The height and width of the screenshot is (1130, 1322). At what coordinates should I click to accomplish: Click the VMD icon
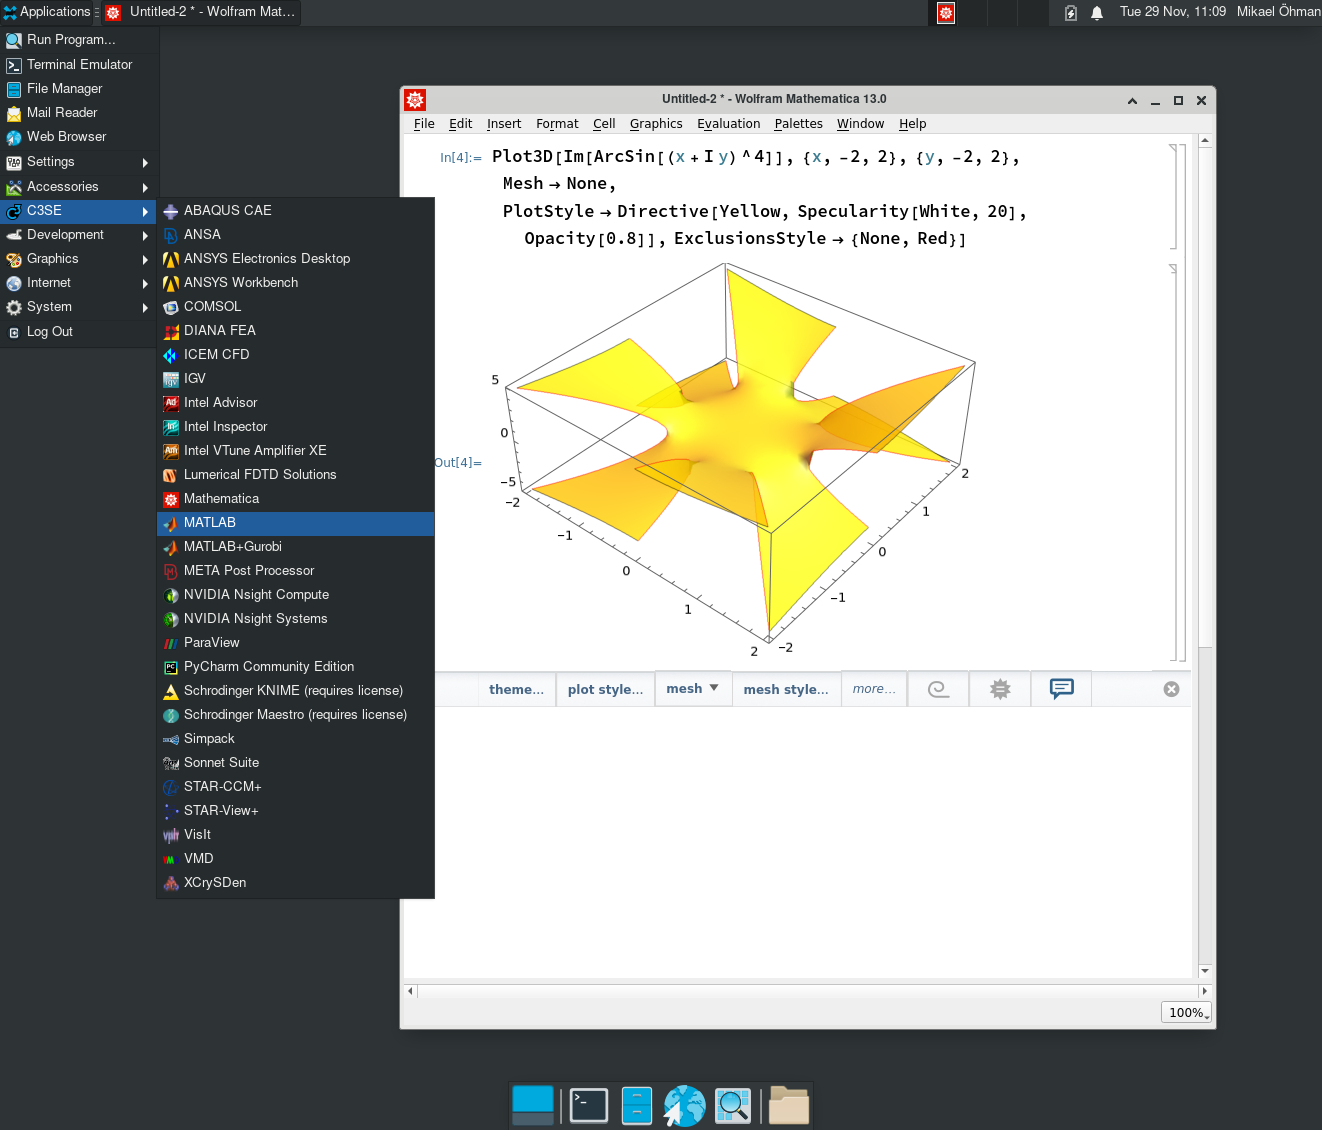[171, 859]
